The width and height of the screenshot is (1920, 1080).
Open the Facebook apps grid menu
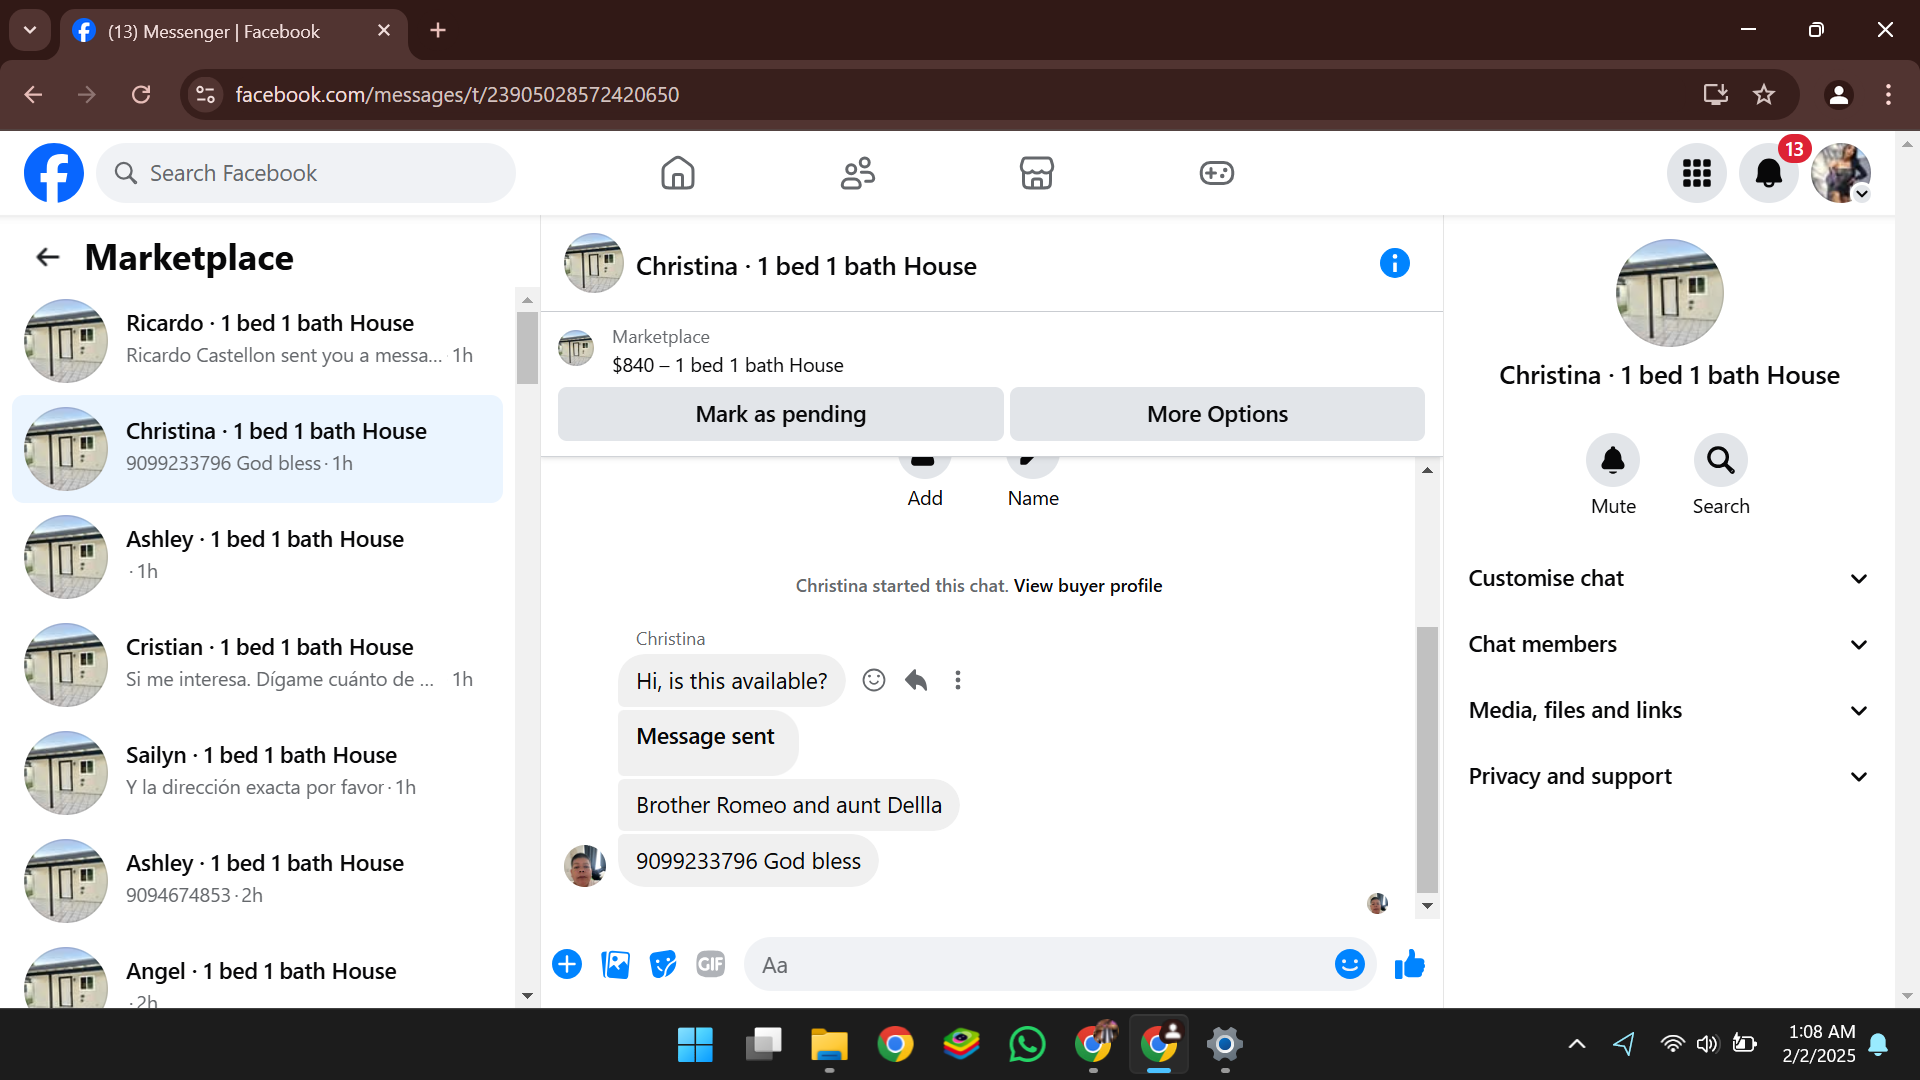click(x=1696, y=173)
